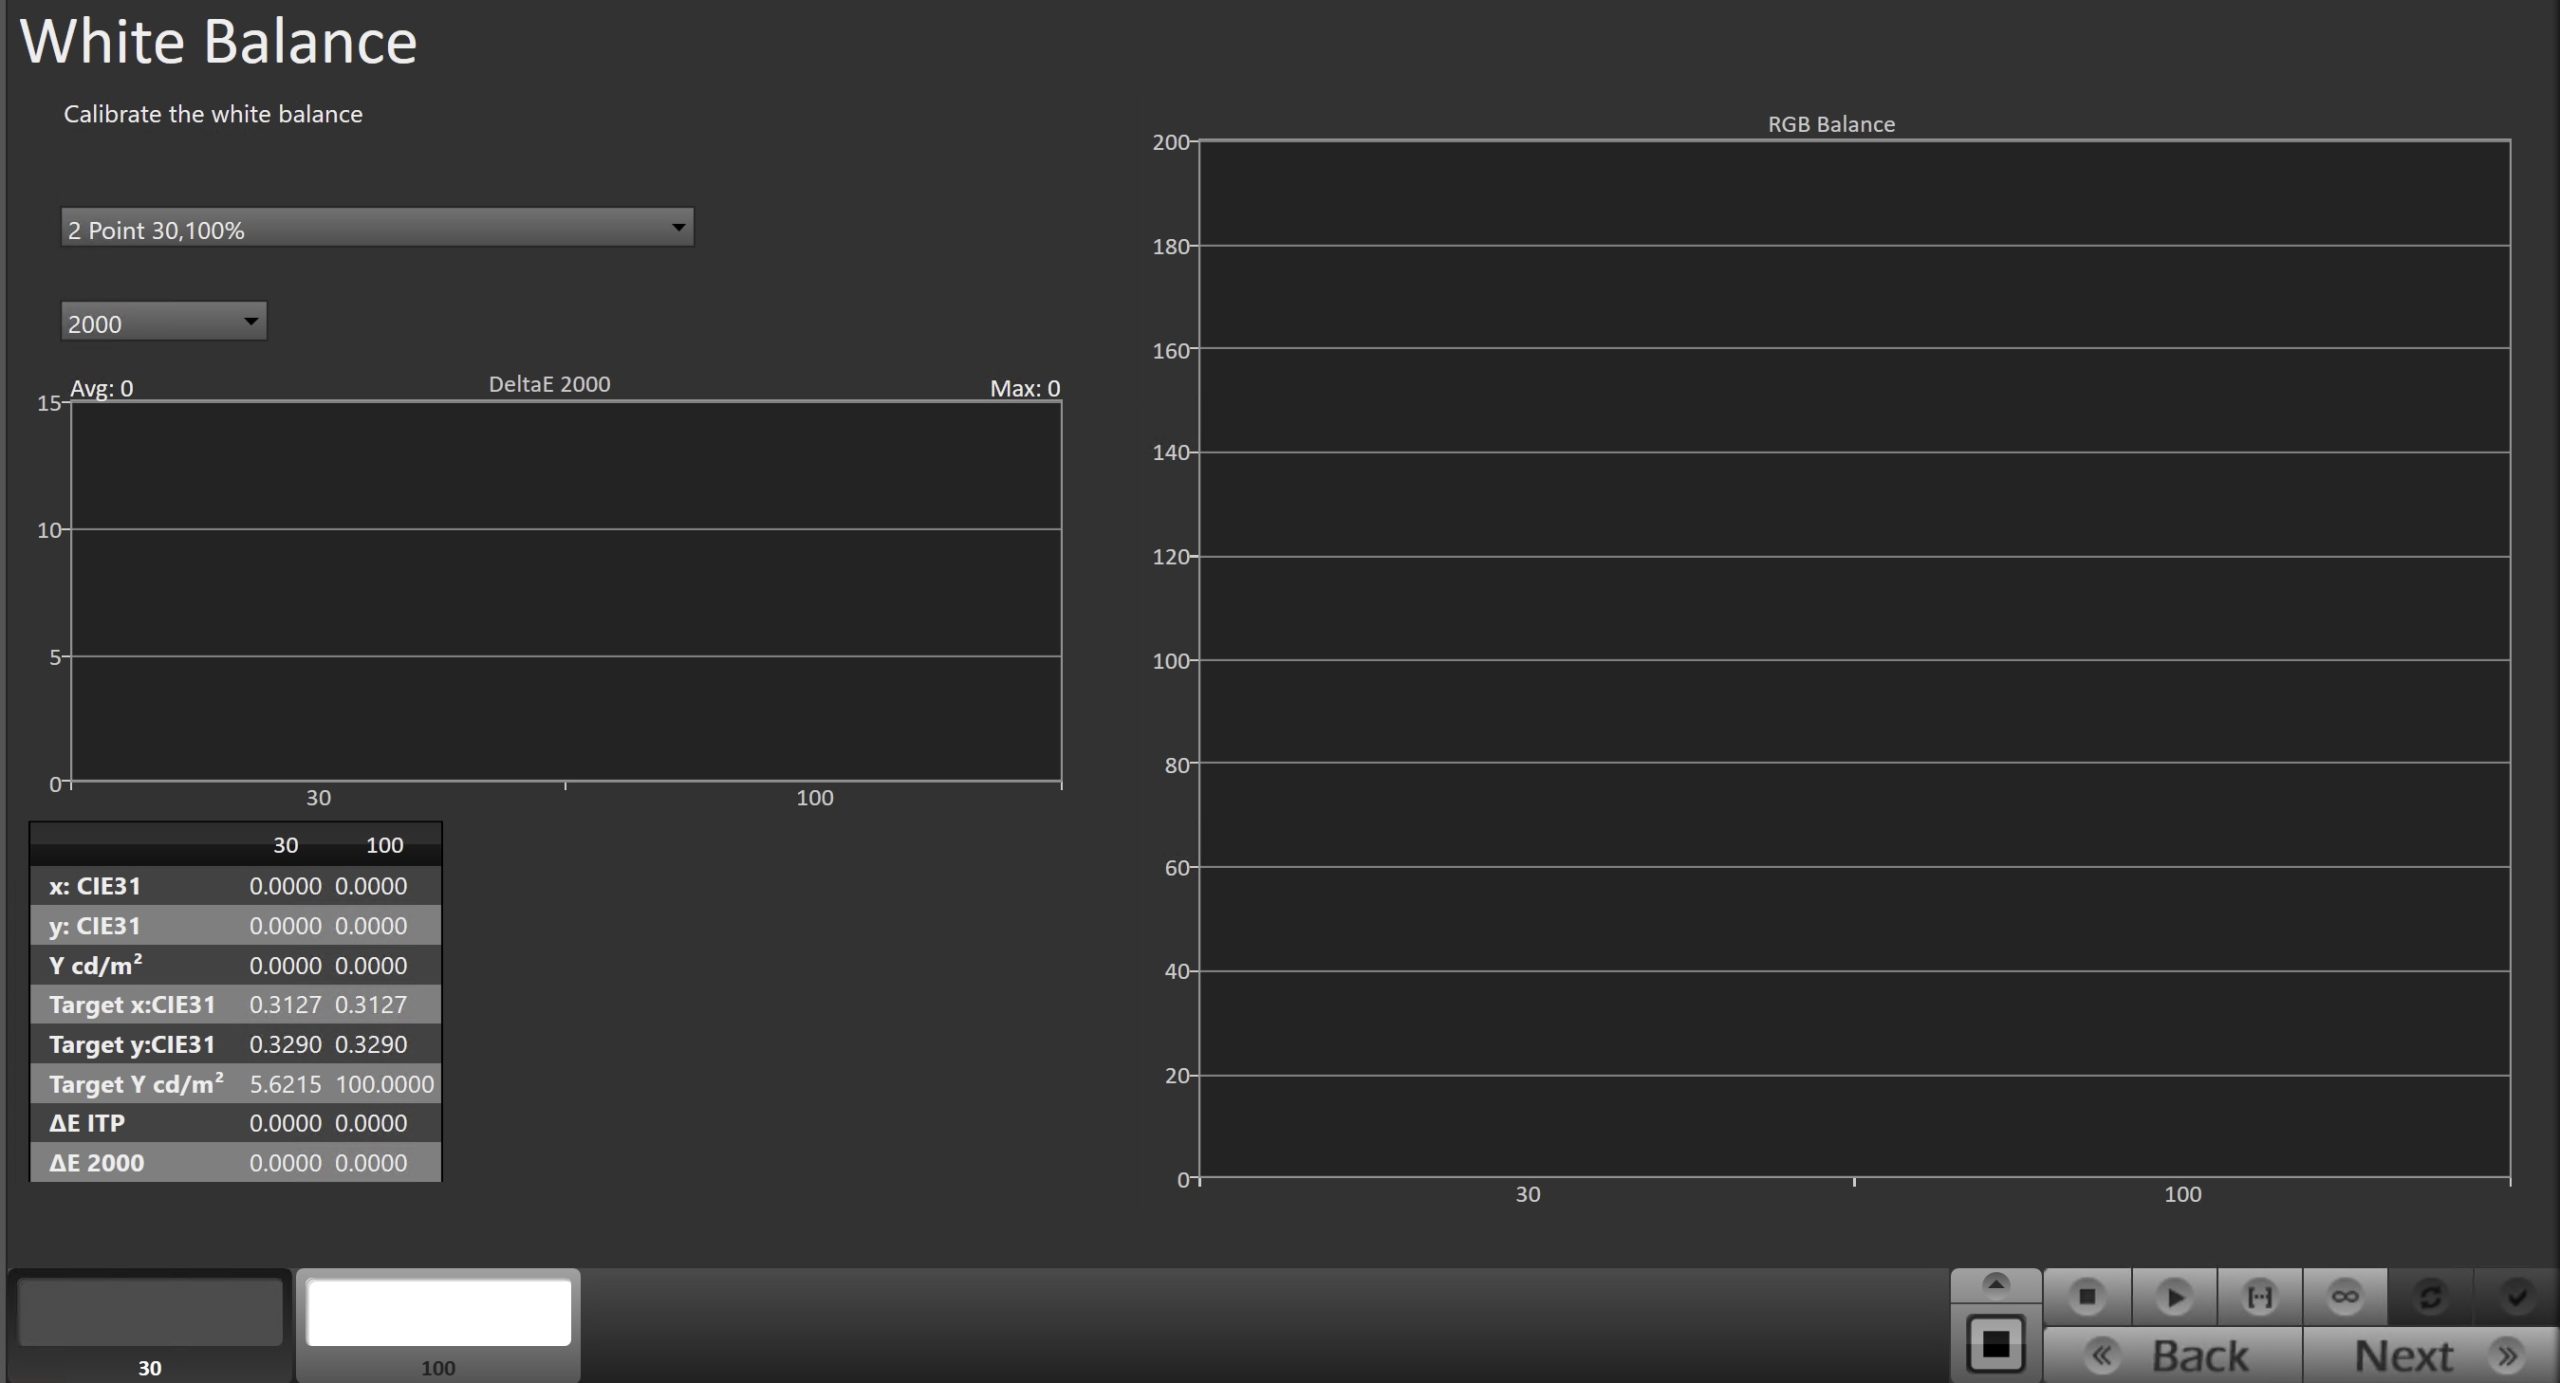The width and height of the screenshot is (2560, 1383).
Task: Click the large square pattern window icon
Action: click(x=1995, y=1344)
